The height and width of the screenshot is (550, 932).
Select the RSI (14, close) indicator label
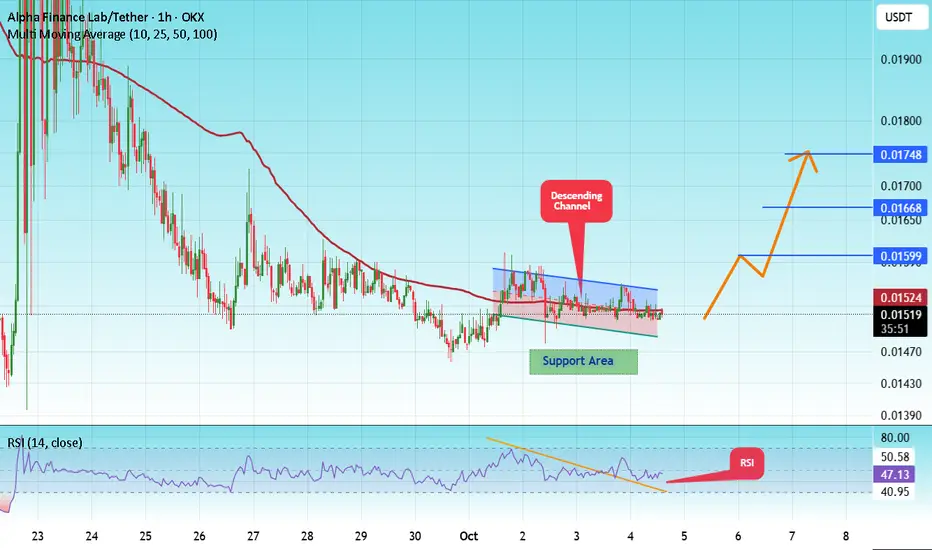coord(45,442)
